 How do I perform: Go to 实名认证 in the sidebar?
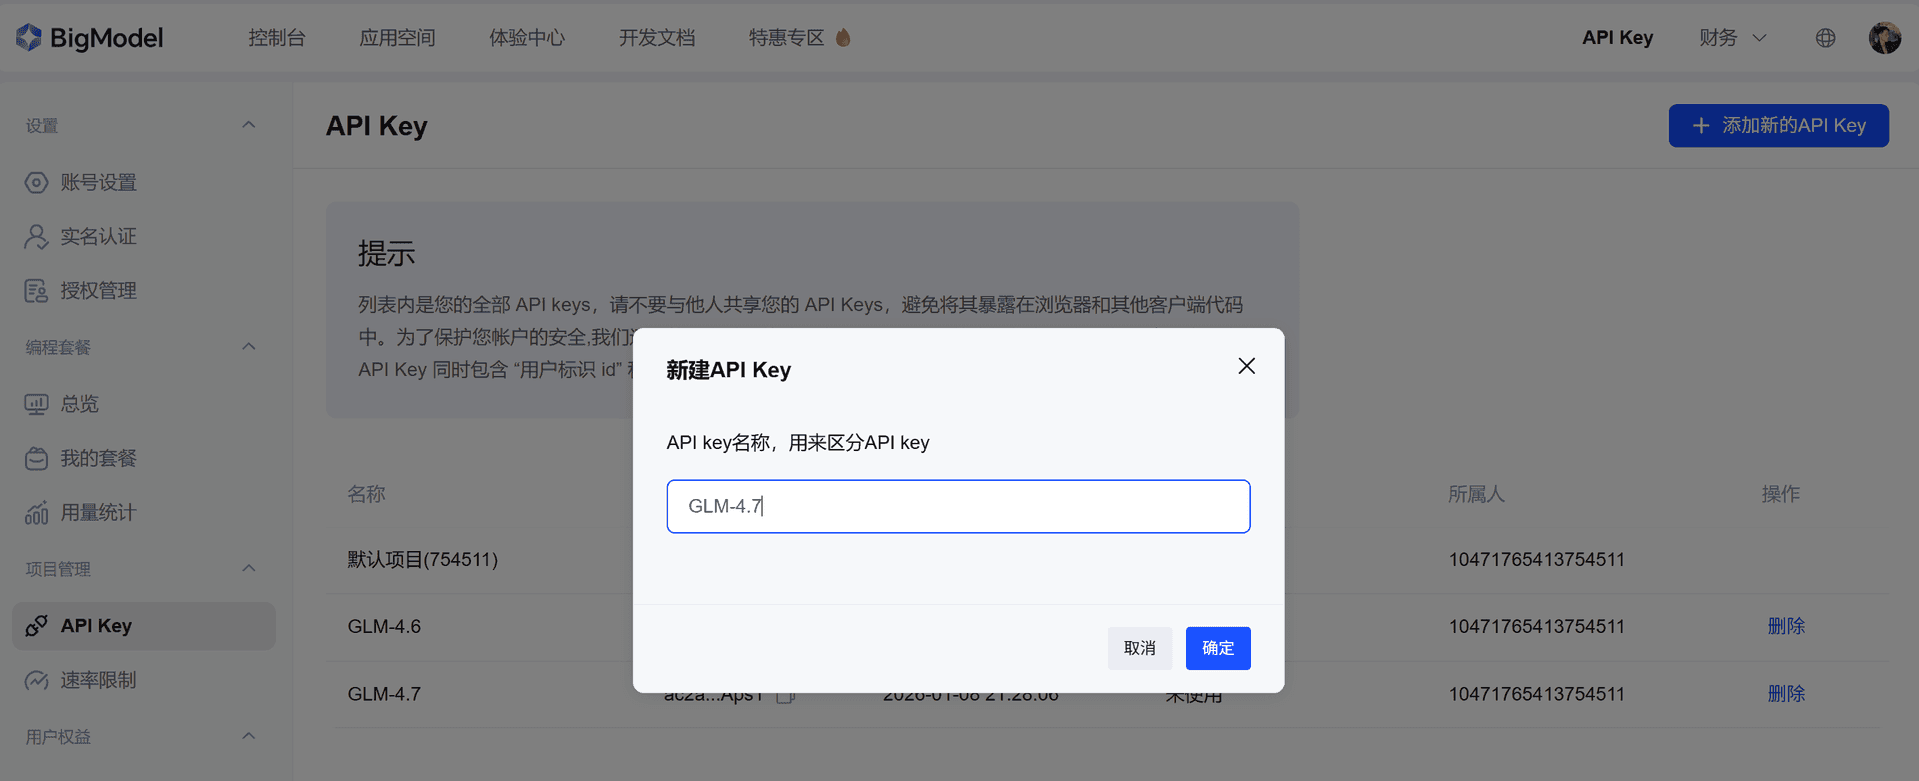(98, 236)
